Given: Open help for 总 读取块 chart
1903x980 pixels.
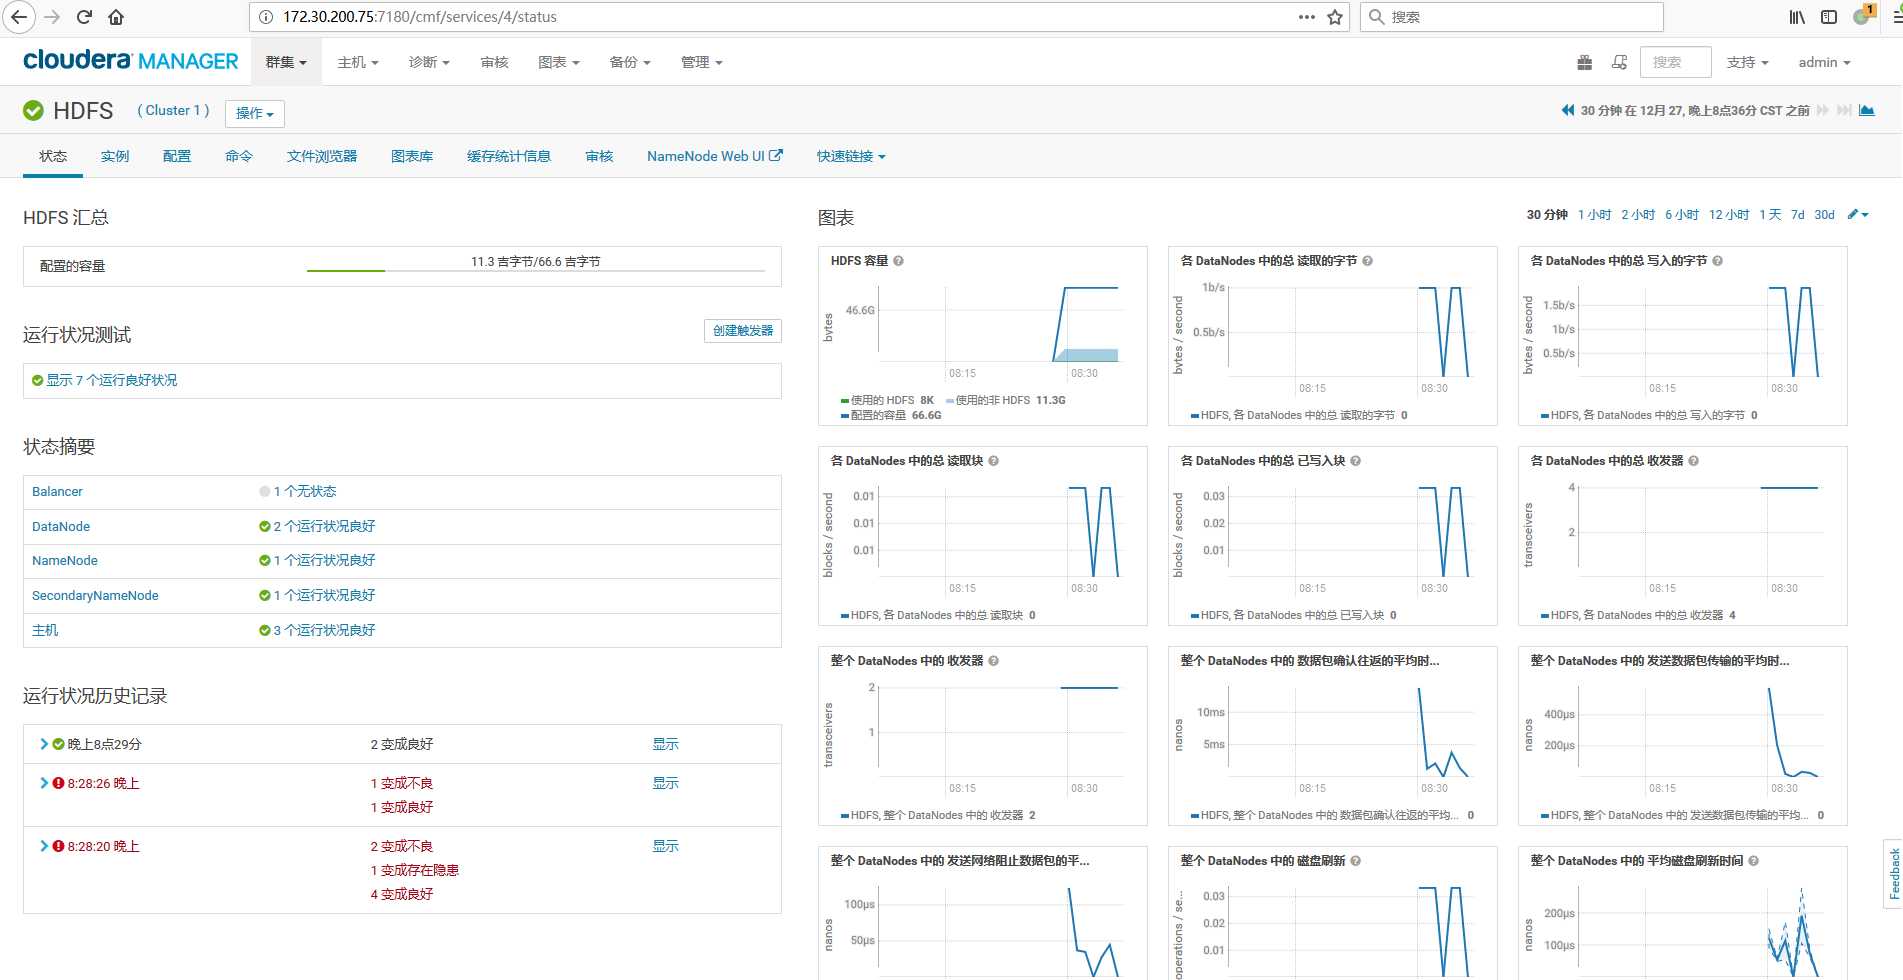Looking at the screenshot, I should coord(993,461).
